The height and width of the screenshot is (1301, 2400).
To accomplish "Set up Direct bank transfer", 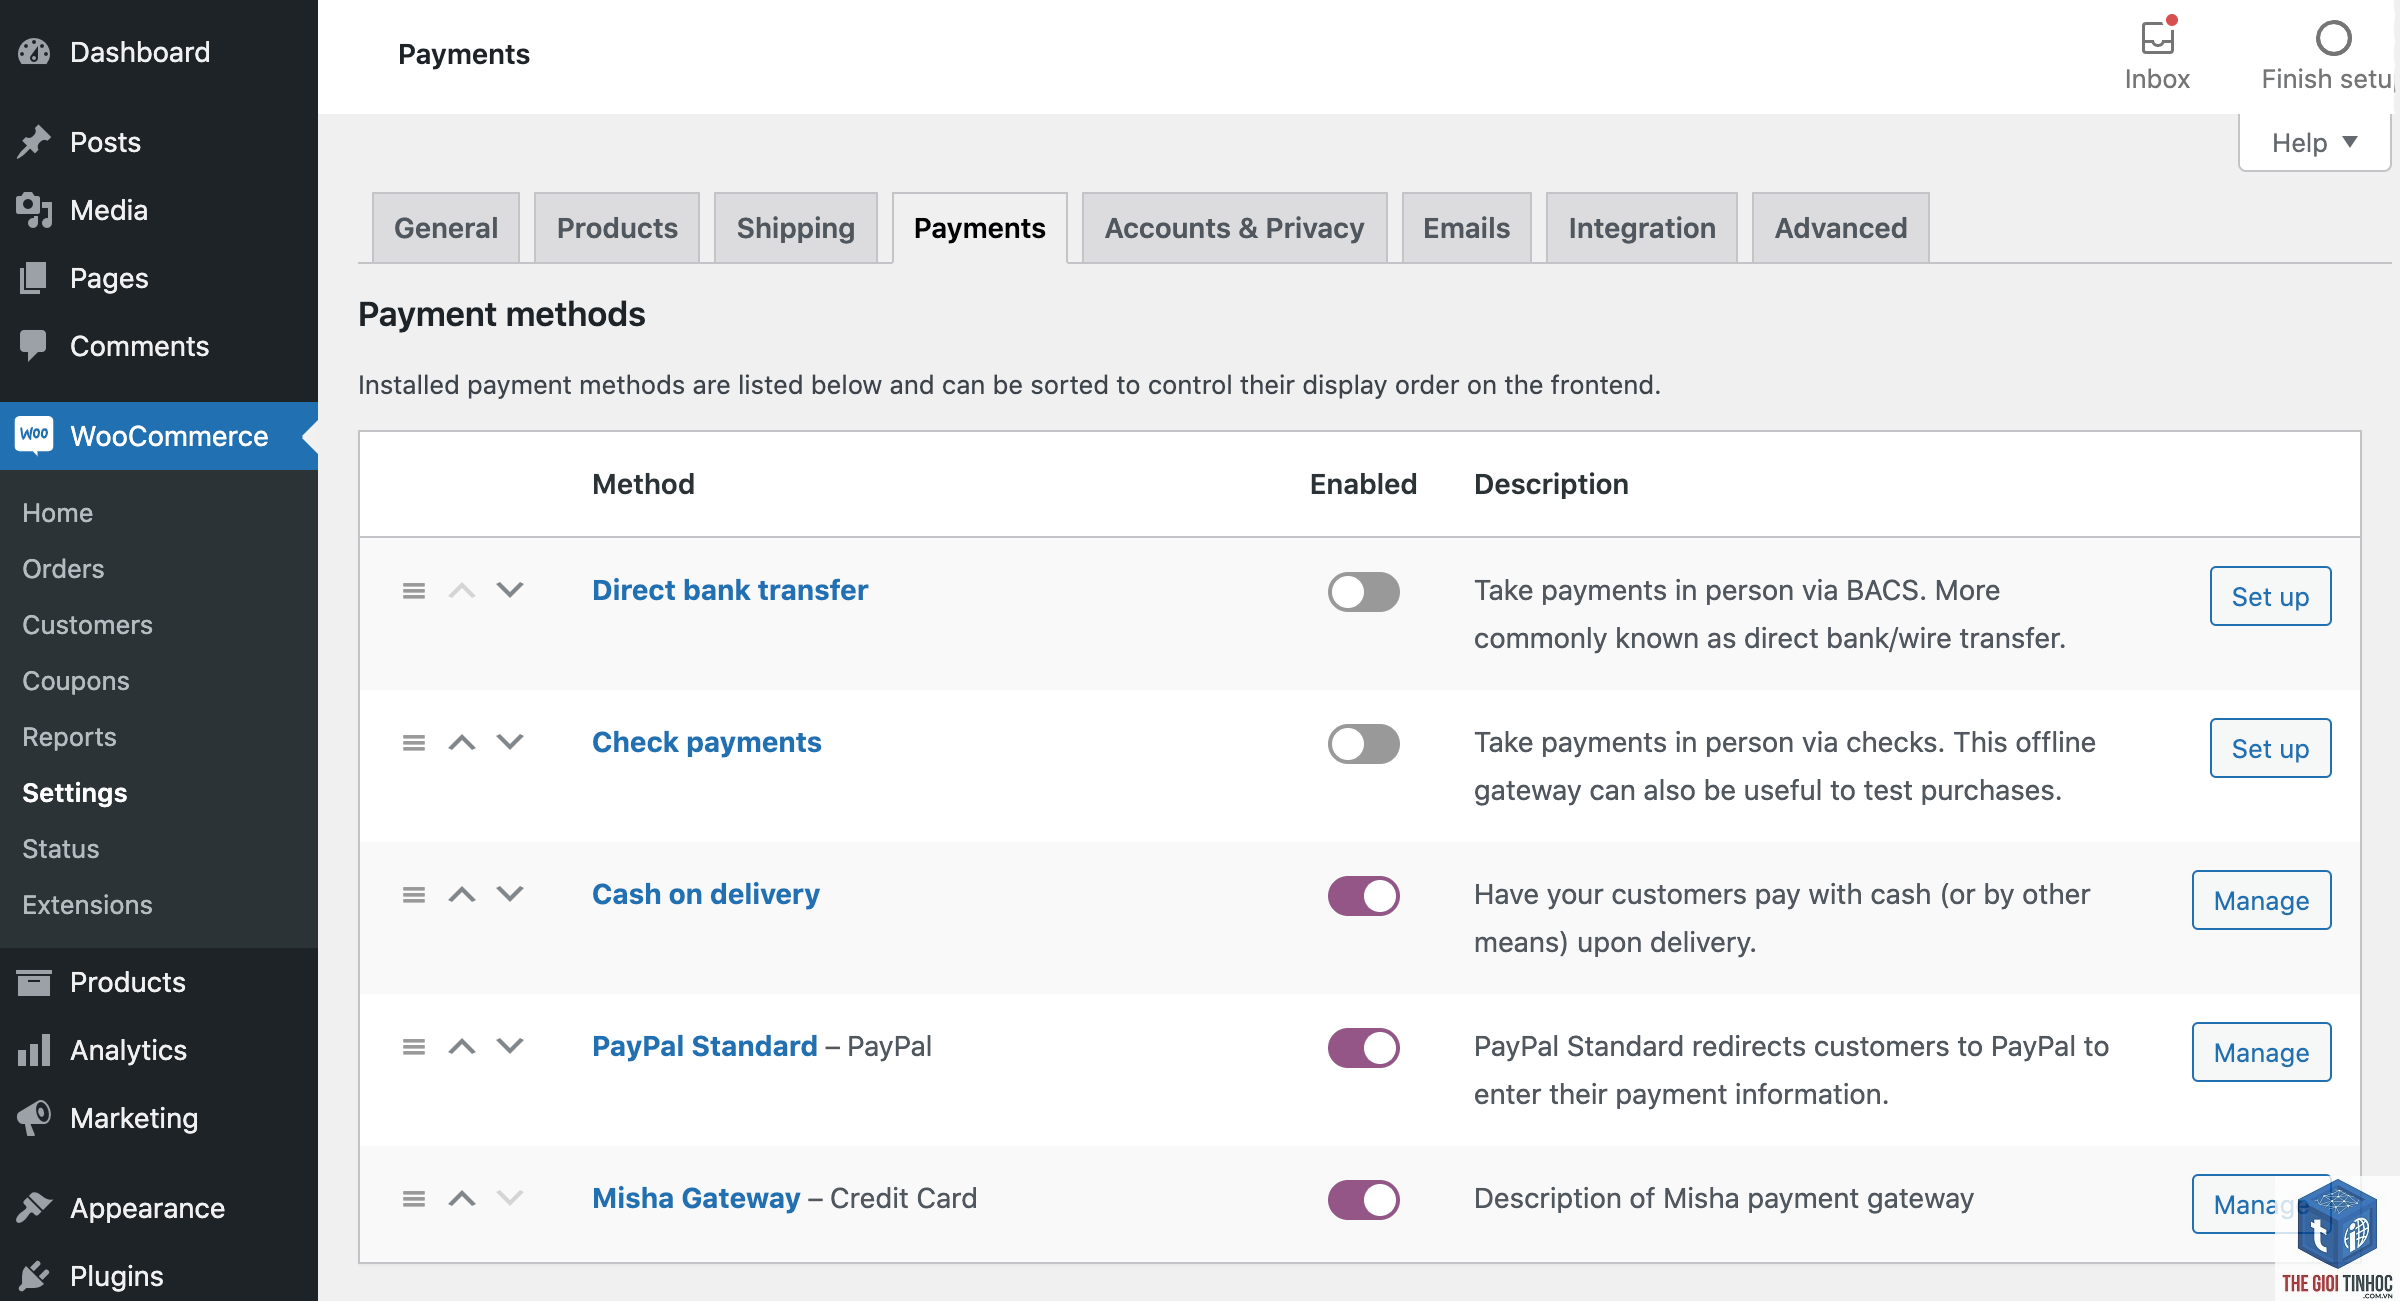I will point(2270,596).
